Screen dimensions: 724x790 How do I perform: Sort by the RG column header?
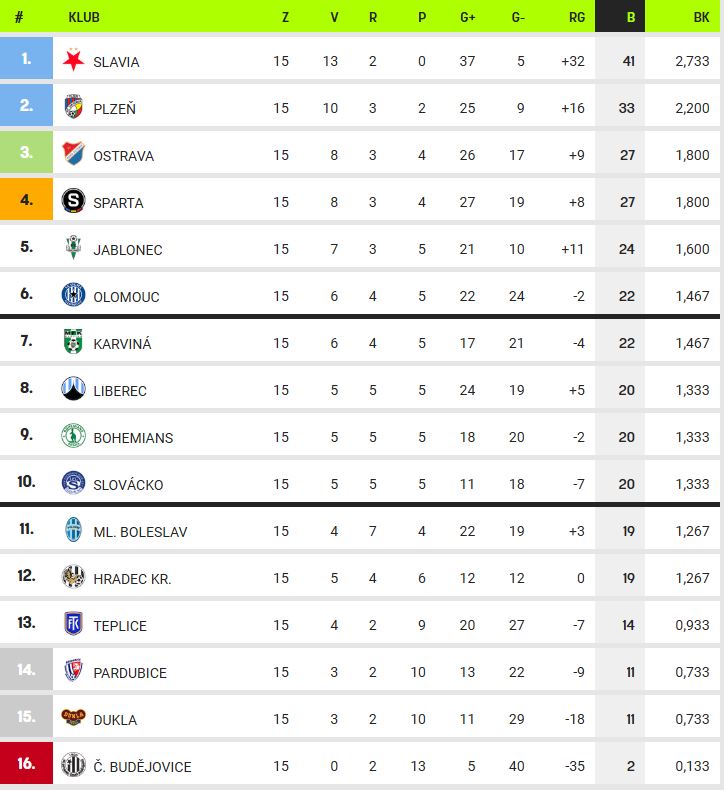577,17
